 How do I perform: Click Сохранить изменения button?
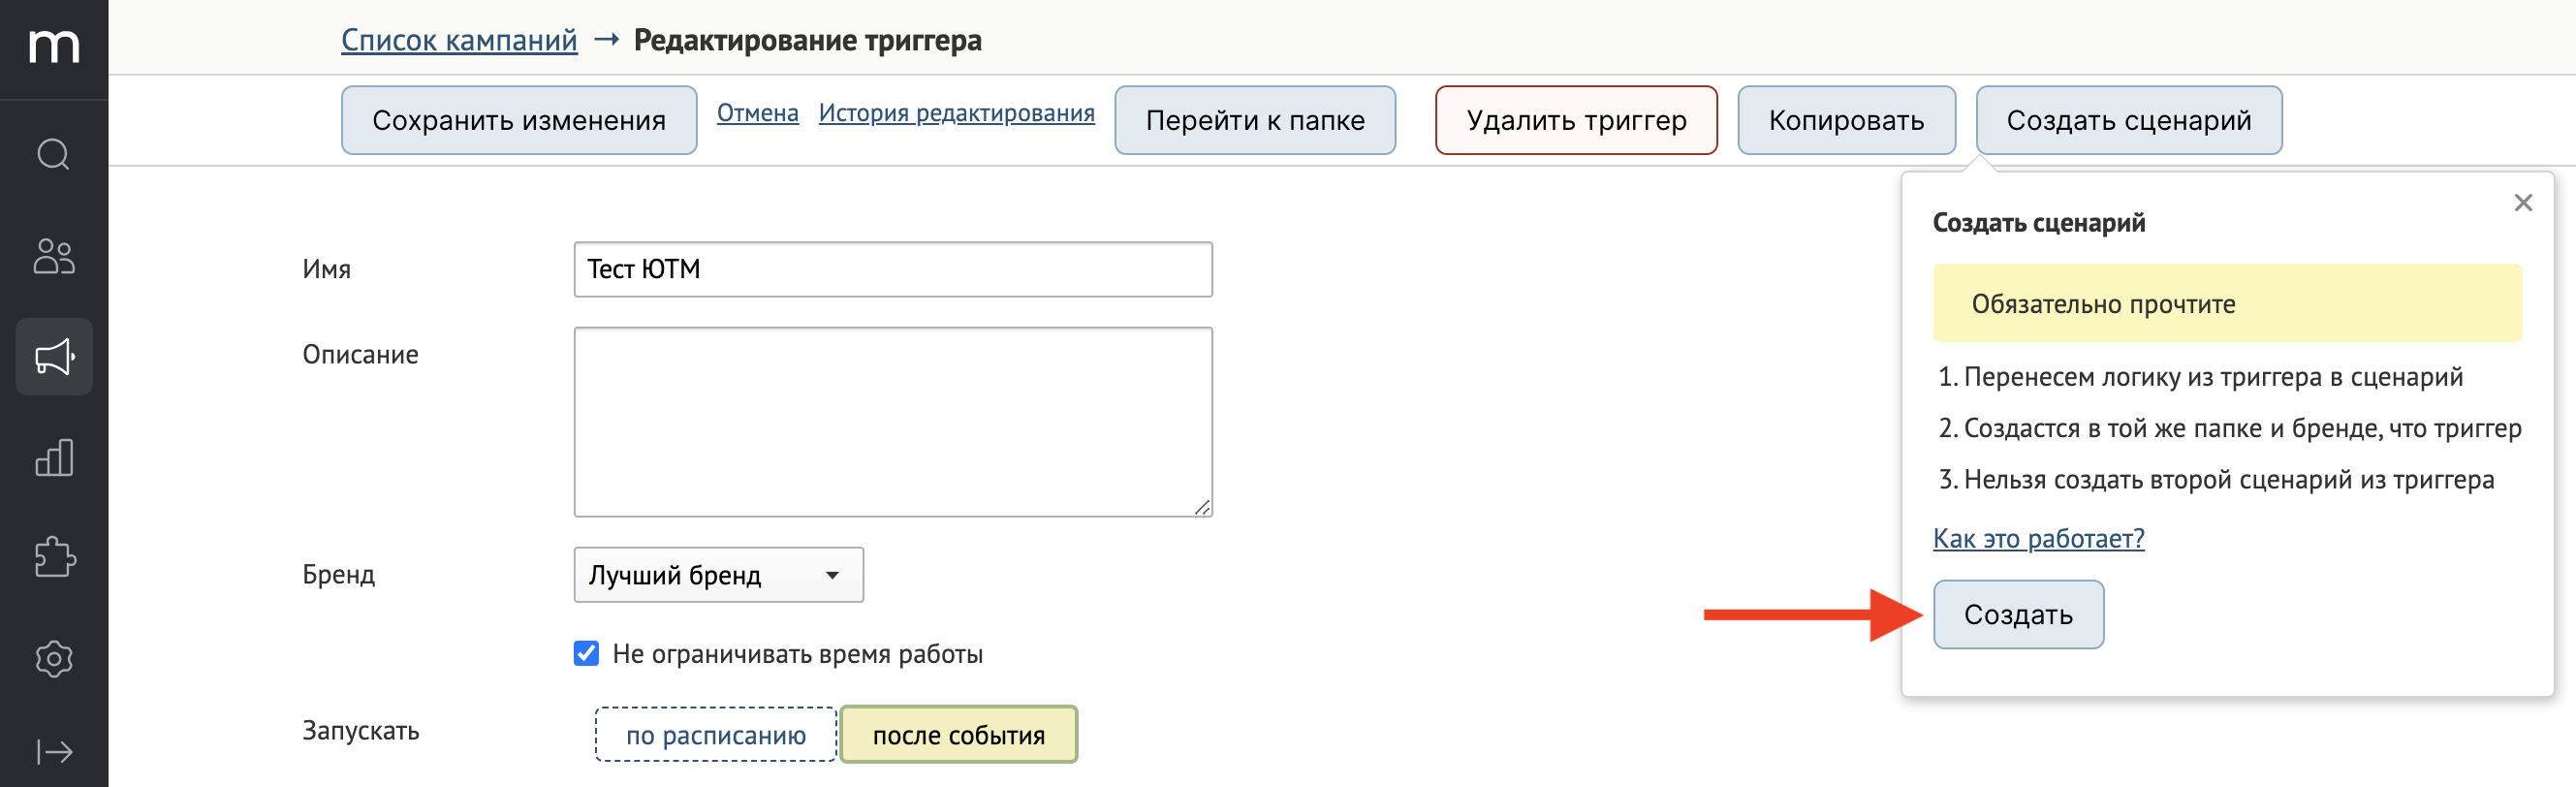pos(519,120)
